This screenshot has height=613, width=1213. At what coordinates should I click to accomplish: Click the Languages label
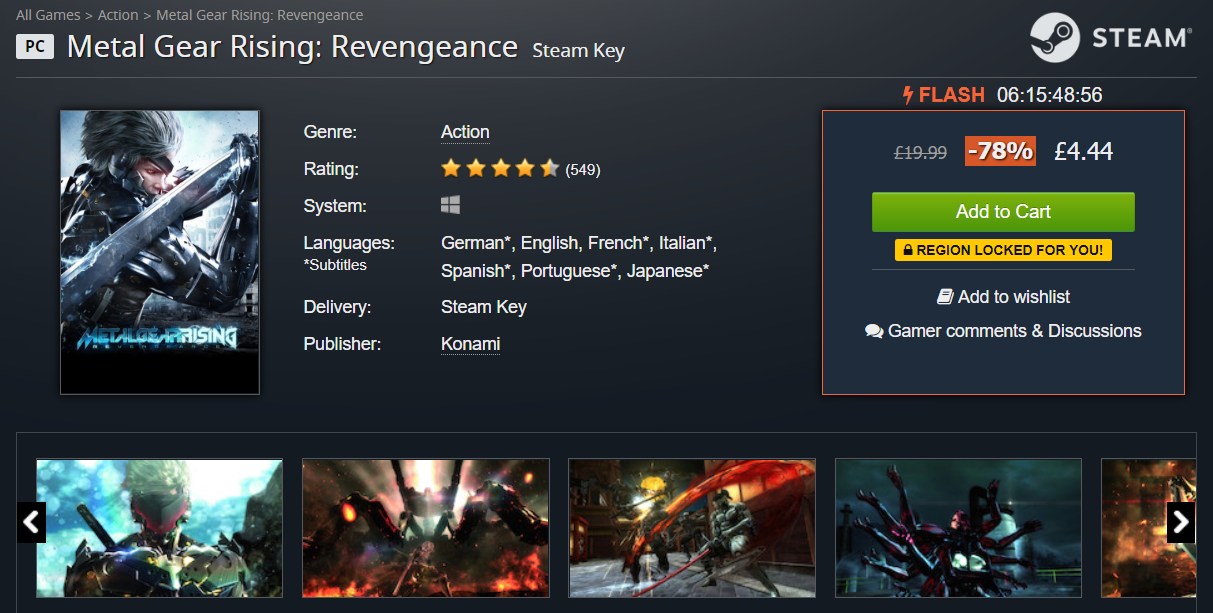(349, 243)
